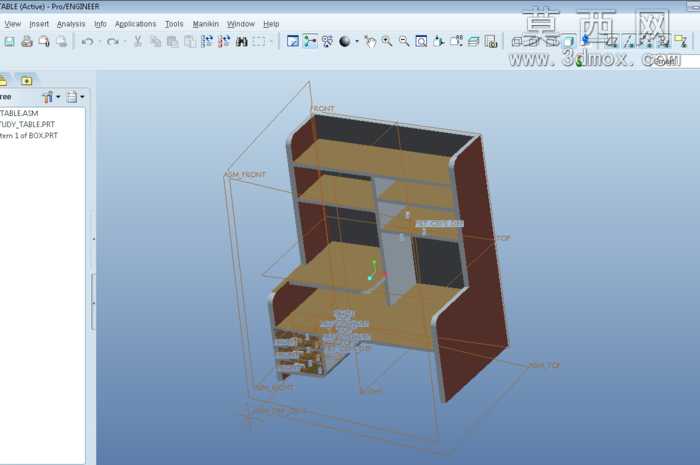Open the View menu

pos(12,24)
